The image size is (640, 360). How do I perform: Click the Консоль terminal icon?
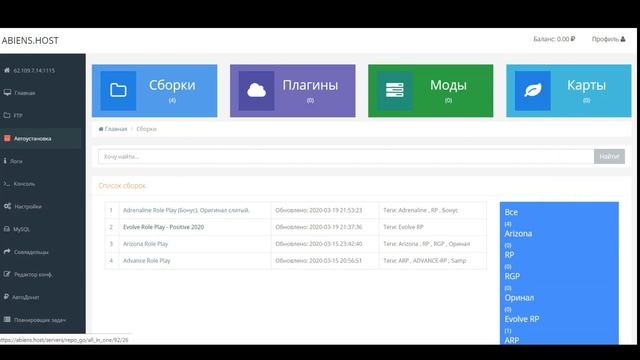click(7, 184)
